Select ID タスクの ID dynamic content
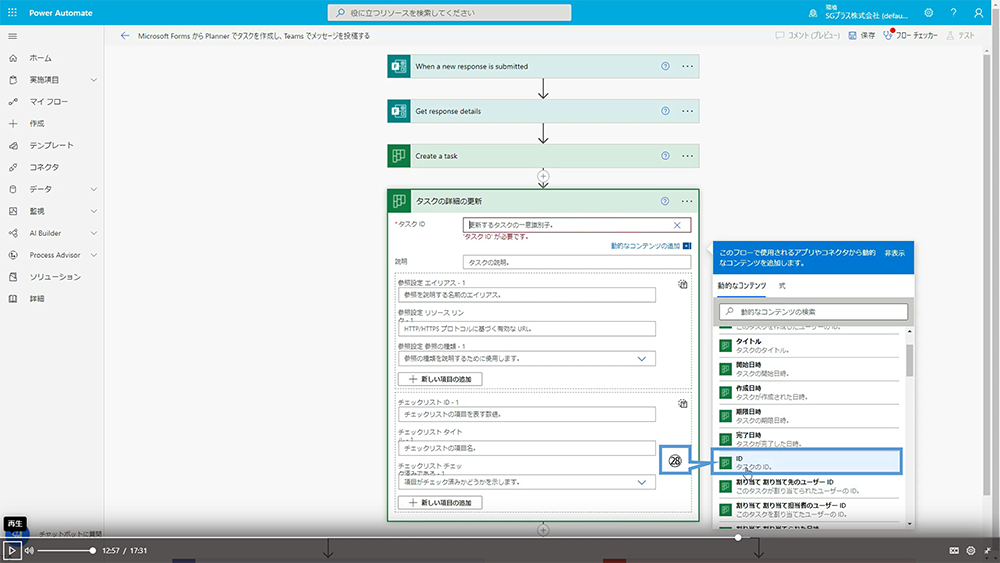Screen dimensions: 1000x563 806,462
